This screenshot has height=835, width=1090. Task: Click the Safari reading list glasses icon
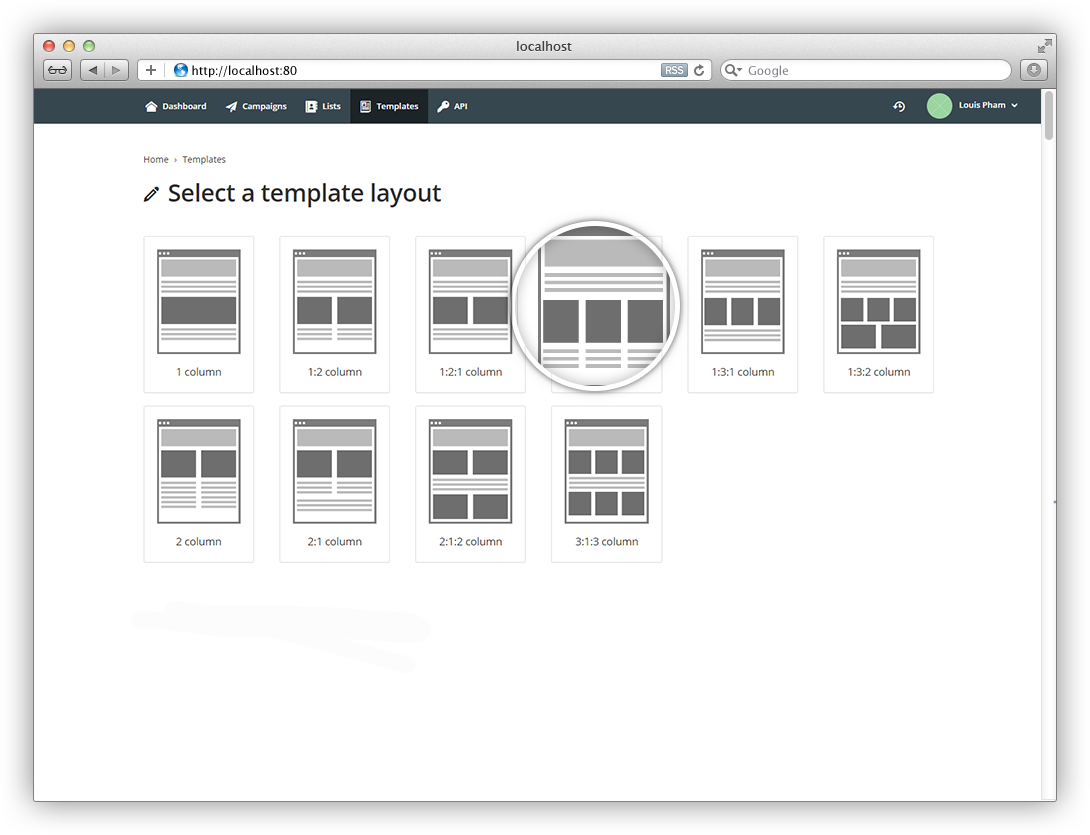tap(58, 70)
